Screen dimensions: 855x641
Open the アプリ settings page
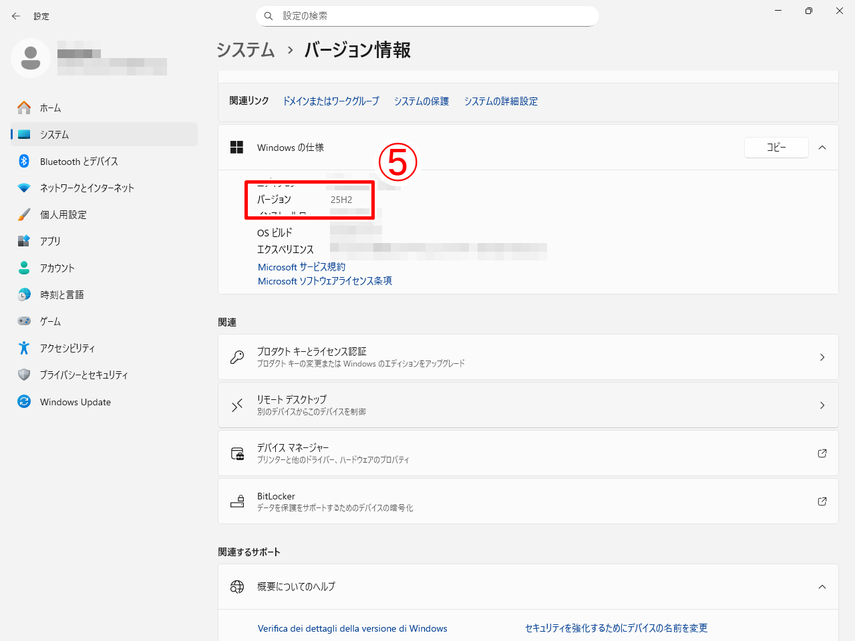[x=104, y=241]
